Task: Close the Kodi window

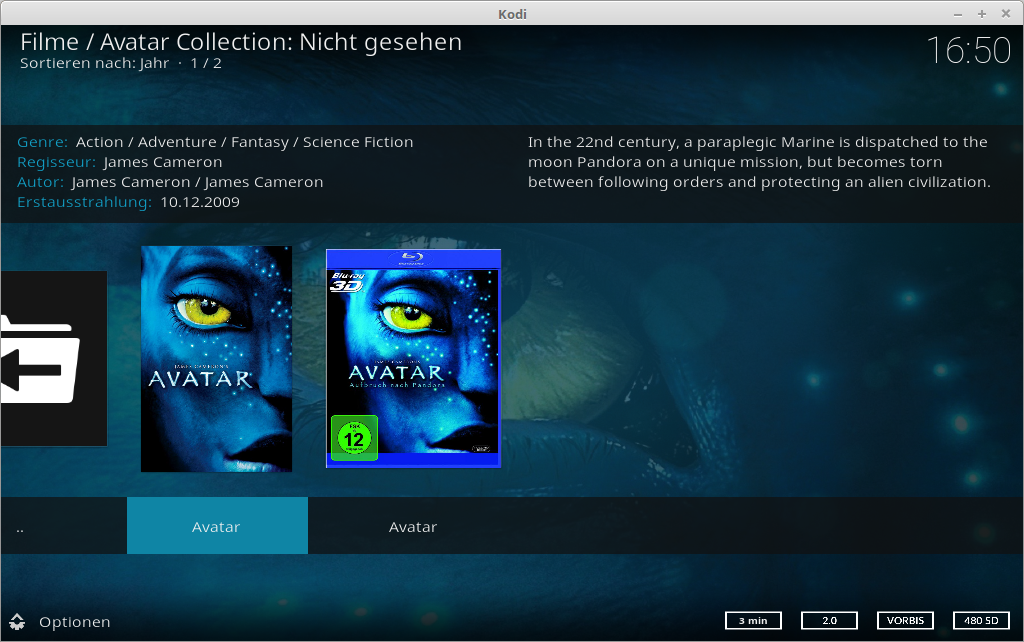Action: click(x=1006, y=14)
